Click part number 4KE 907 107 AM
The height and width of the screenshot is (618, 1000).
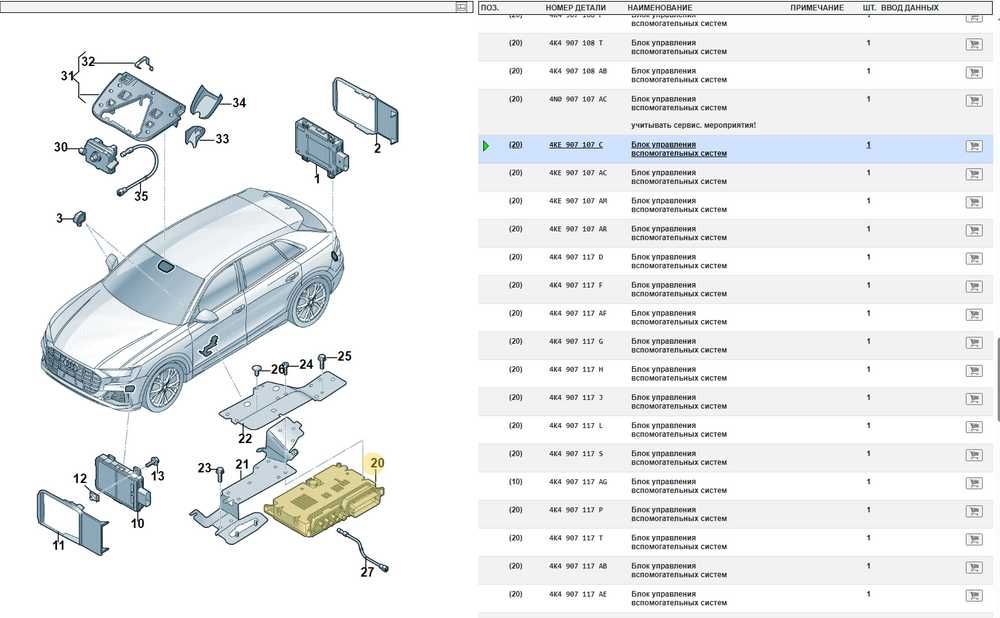click(x=578, y=201)
